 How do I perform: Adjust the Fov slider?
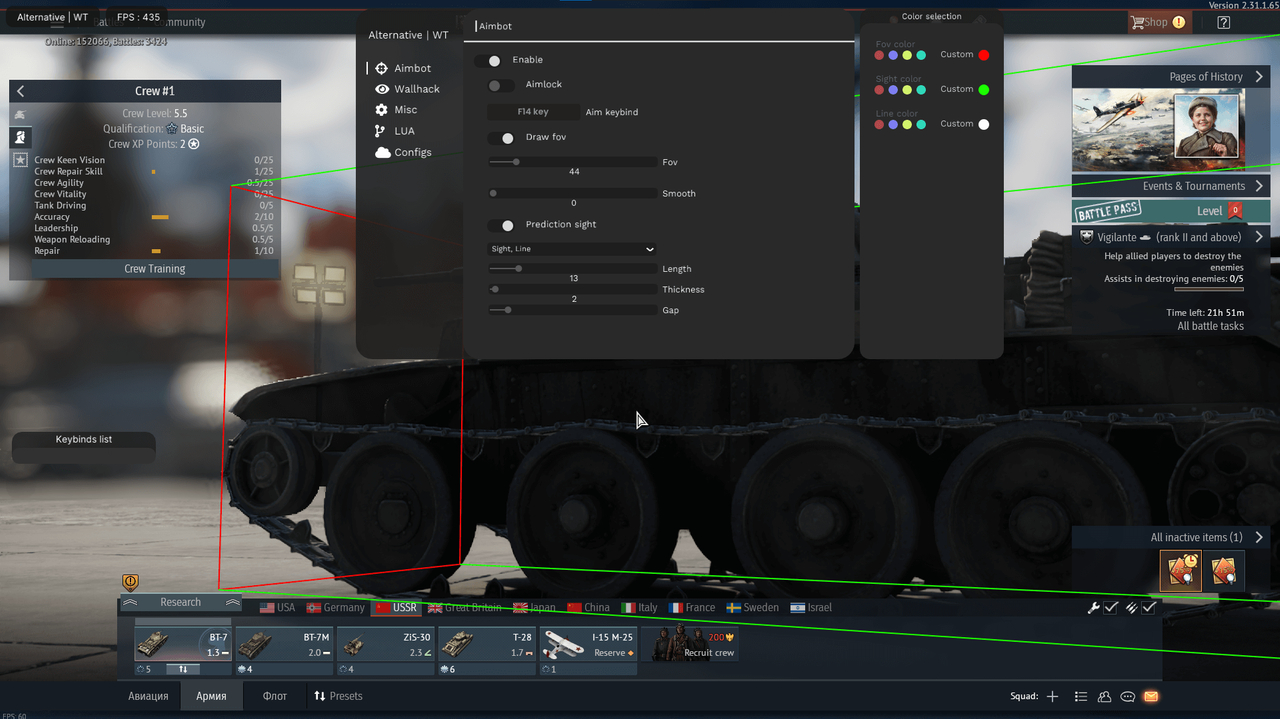tap(572, 162)
